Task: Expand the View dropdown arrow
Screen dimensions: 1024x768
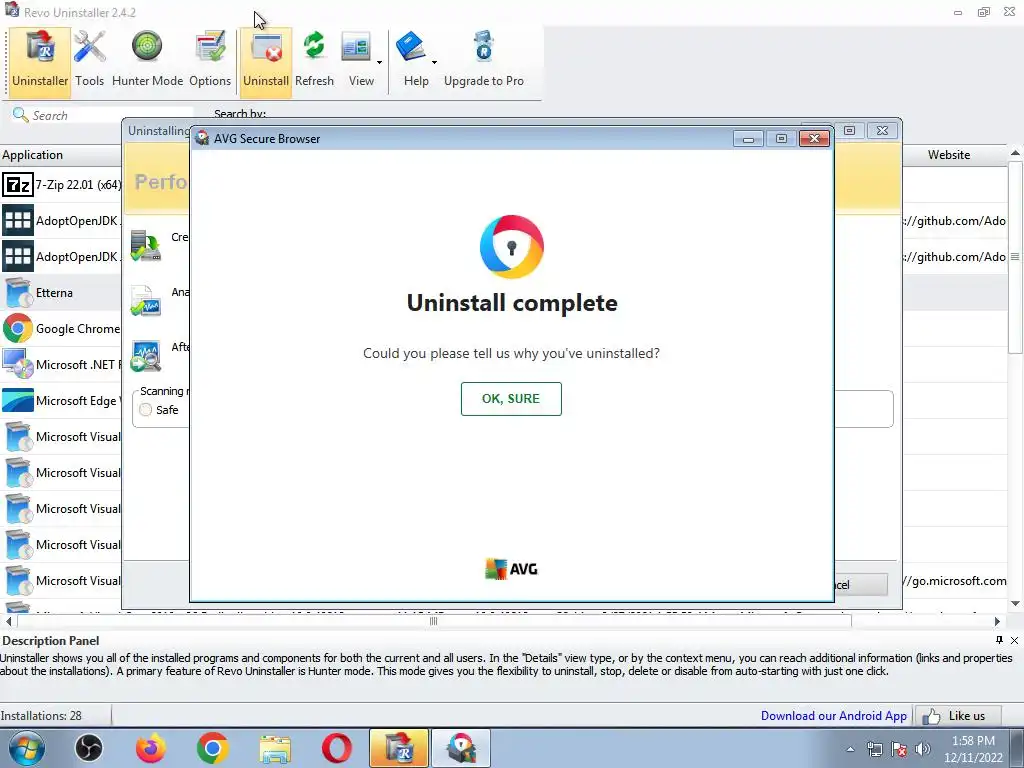Action: (379, 63)
